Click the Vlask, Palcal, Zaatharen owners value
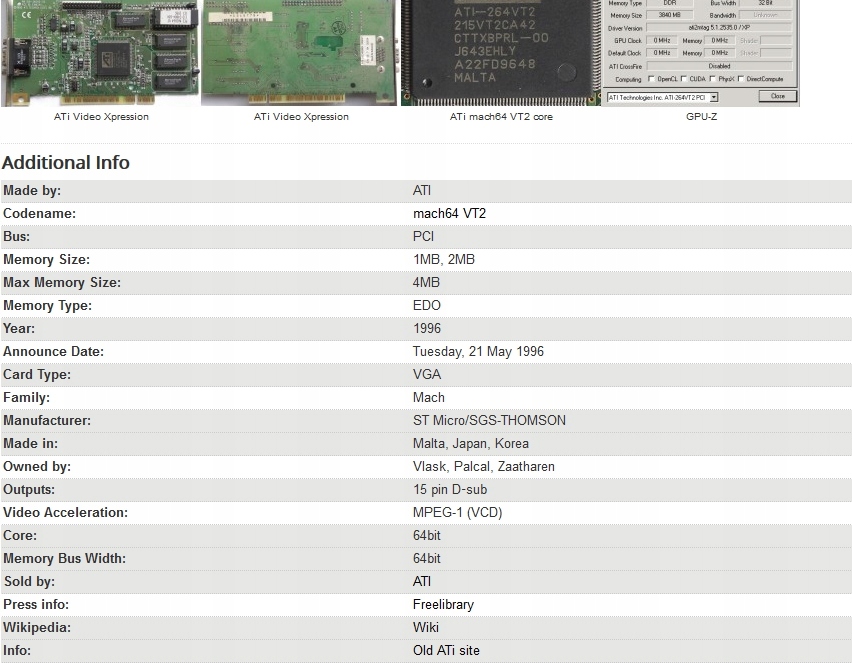 coord(484,467)
